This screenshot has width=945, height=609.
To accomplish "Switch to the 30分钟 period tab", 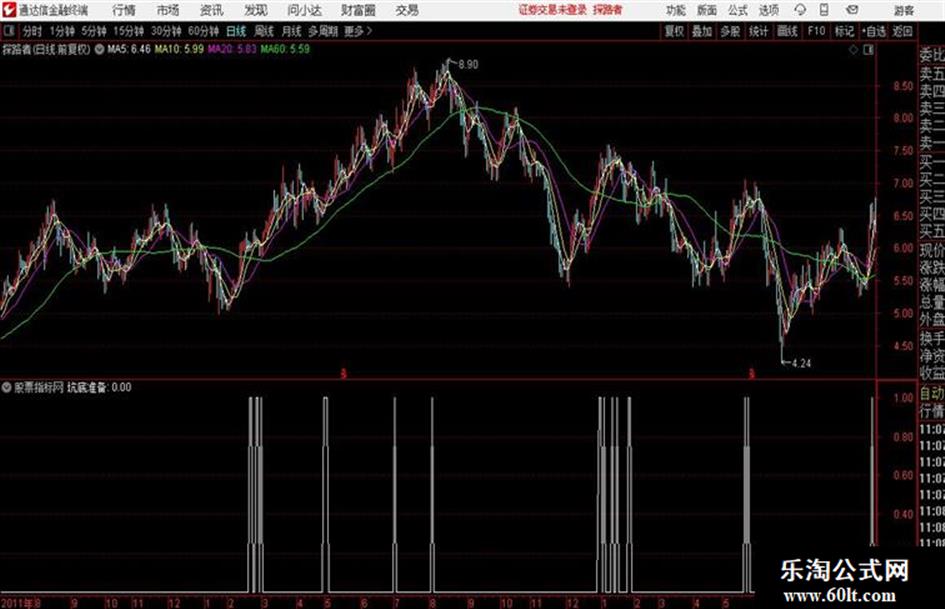I will pos(166,31).
